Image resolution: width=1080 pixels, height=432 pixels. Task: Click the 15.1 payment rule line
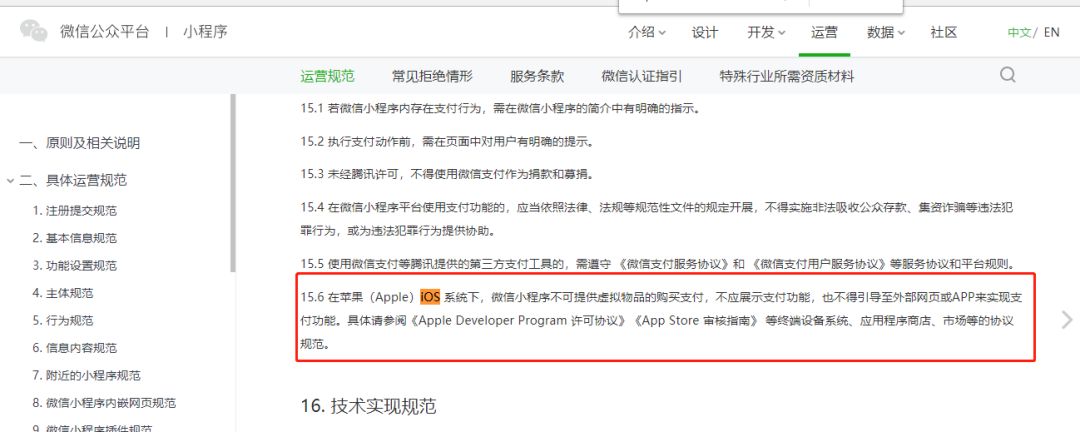pyautogui.click(x=500, y=108)
